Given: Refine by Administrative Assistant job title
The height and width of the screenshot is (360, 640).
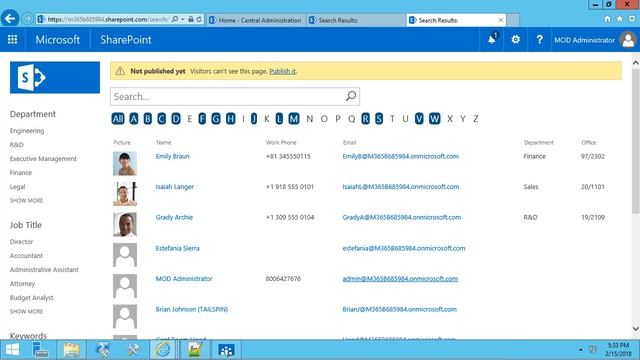Looking at the screenshot, I should pyautogui.click(x=44, y=269).
